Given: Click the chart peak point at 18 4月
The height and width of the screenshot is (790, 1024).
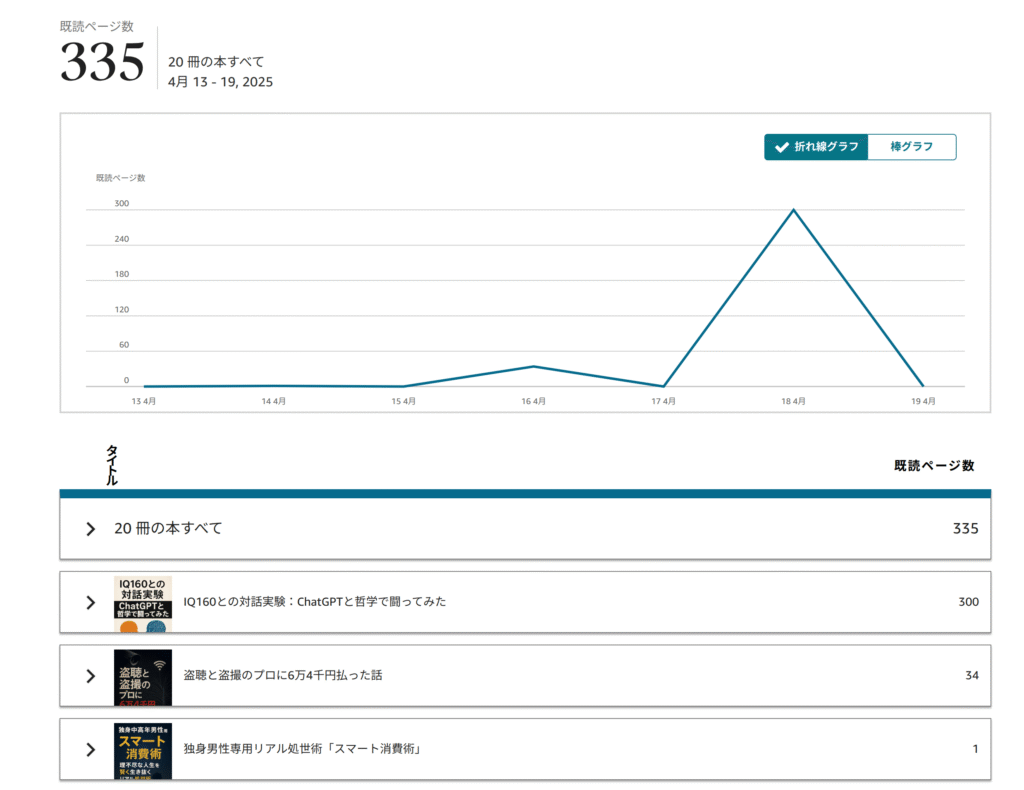Looking at the screenshot, I should point(793,210).
